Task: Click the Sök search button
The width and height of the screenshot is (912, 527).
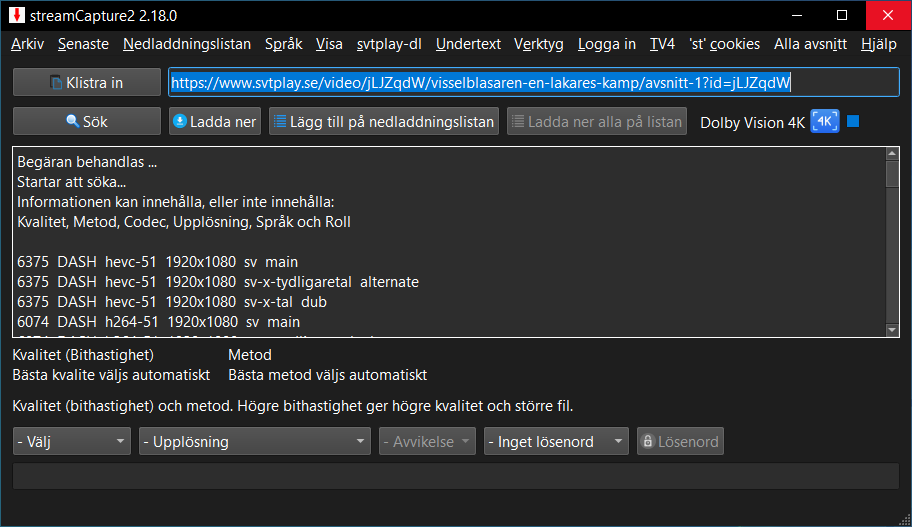Action: (x=87, y=122)
